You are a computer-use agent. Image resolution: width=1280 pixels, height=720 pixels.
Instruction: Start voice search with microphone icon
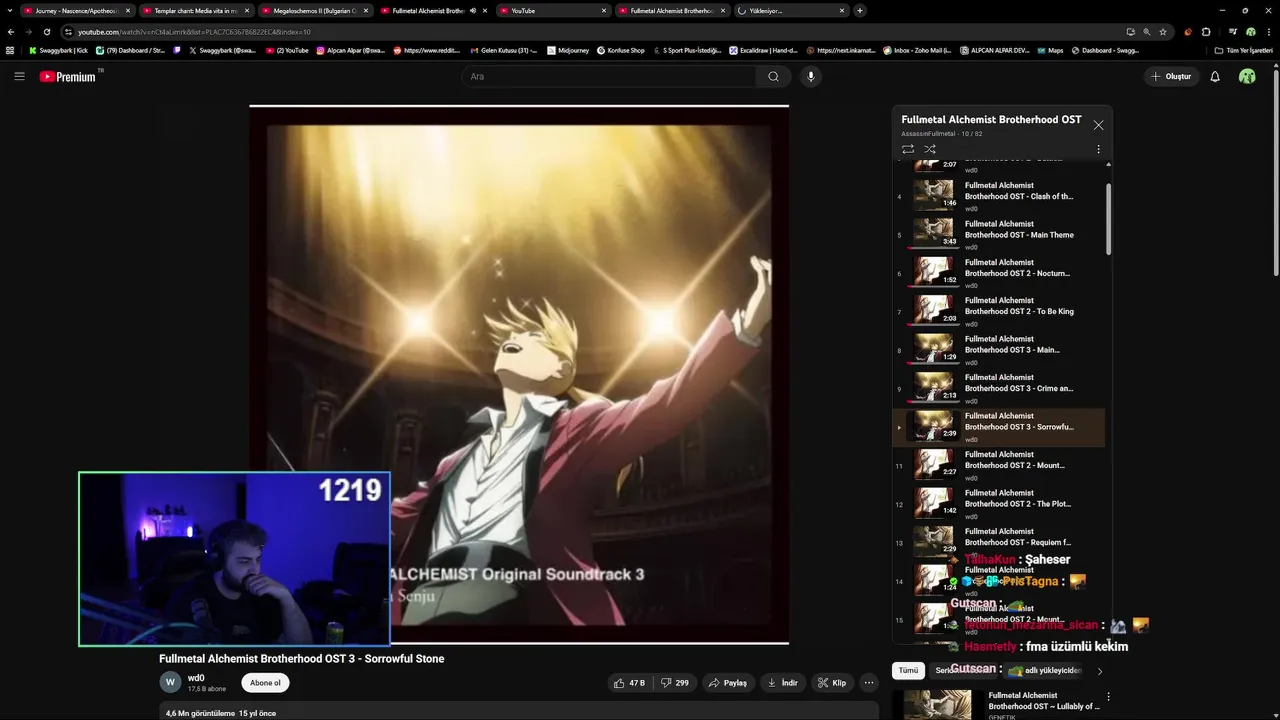click(x=811, y=76)
